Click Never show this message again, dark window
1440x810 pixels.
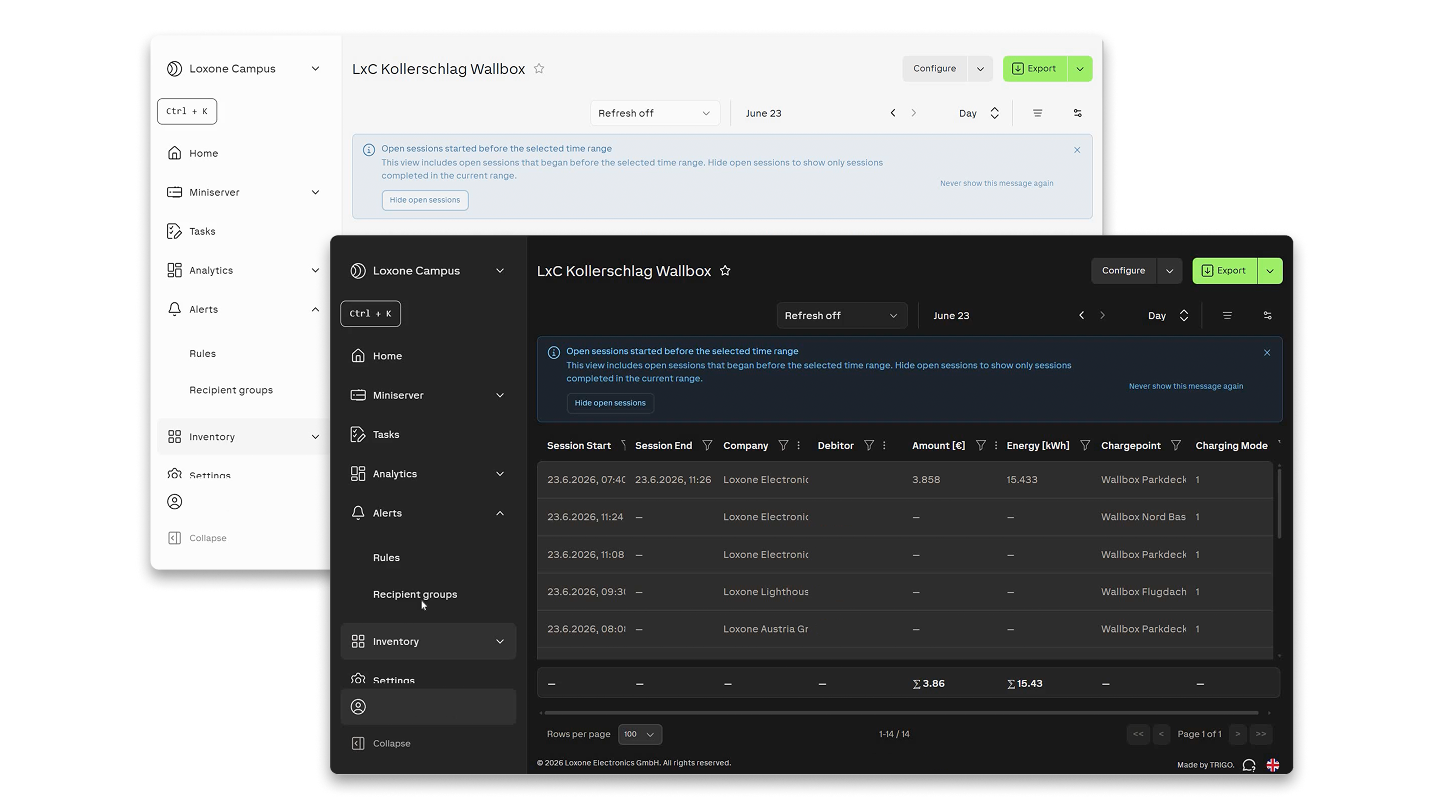pyautogui.click(x=1186, y=386)
